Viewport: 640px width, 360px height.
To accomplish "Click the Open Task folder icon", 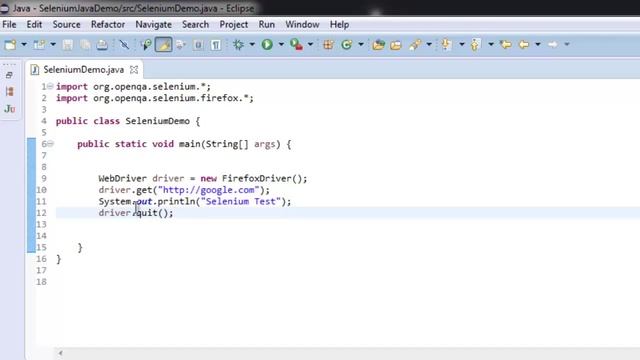I will click(x=396, y=44).
